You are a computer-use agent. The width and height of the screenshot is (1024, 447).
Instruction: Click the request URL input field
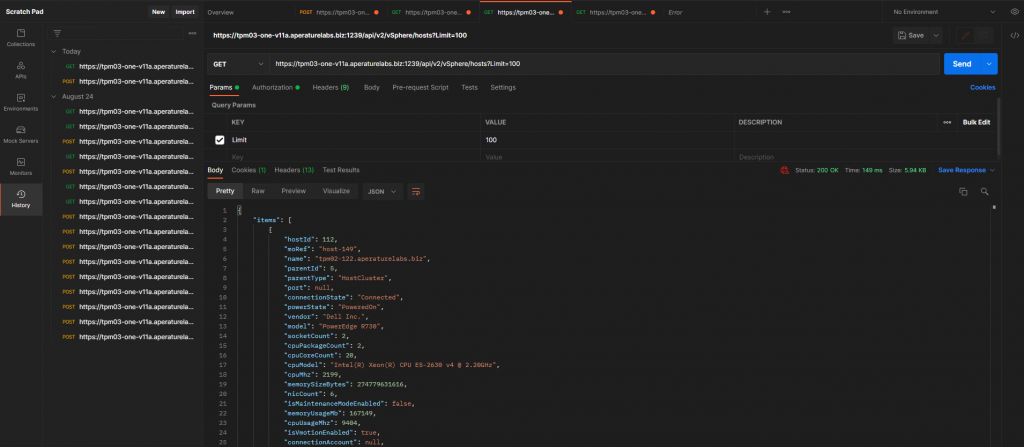pos(605,64)
